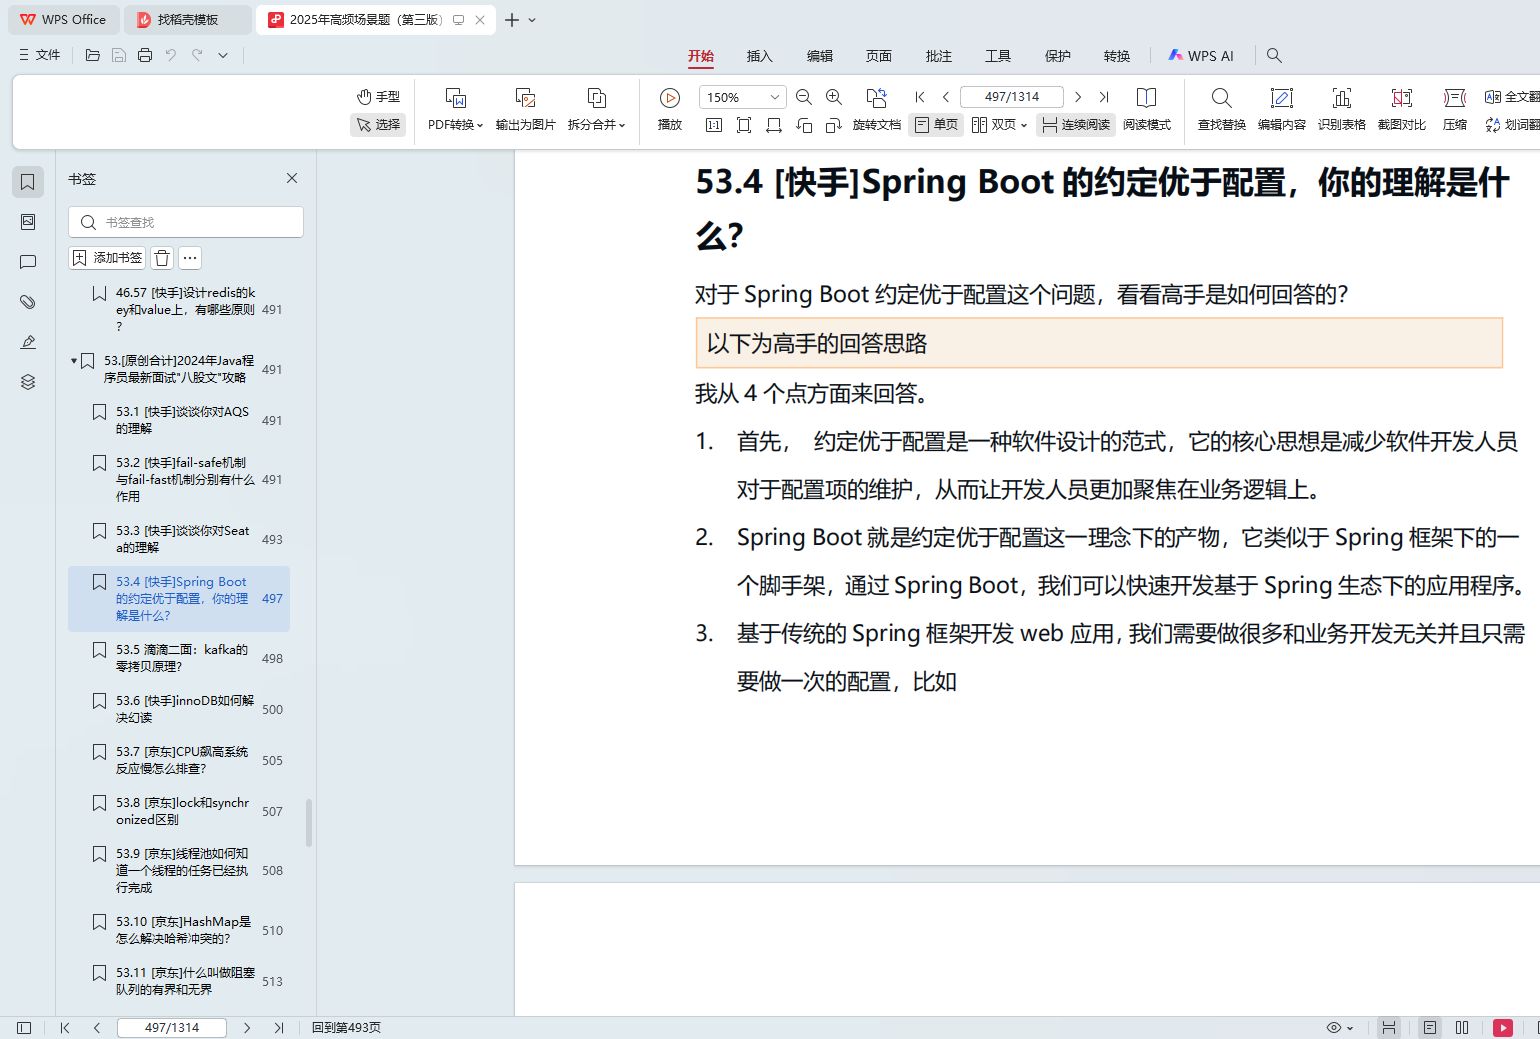
Task: Open the signature pen icon in the sidebar
Action: (28, 342)
